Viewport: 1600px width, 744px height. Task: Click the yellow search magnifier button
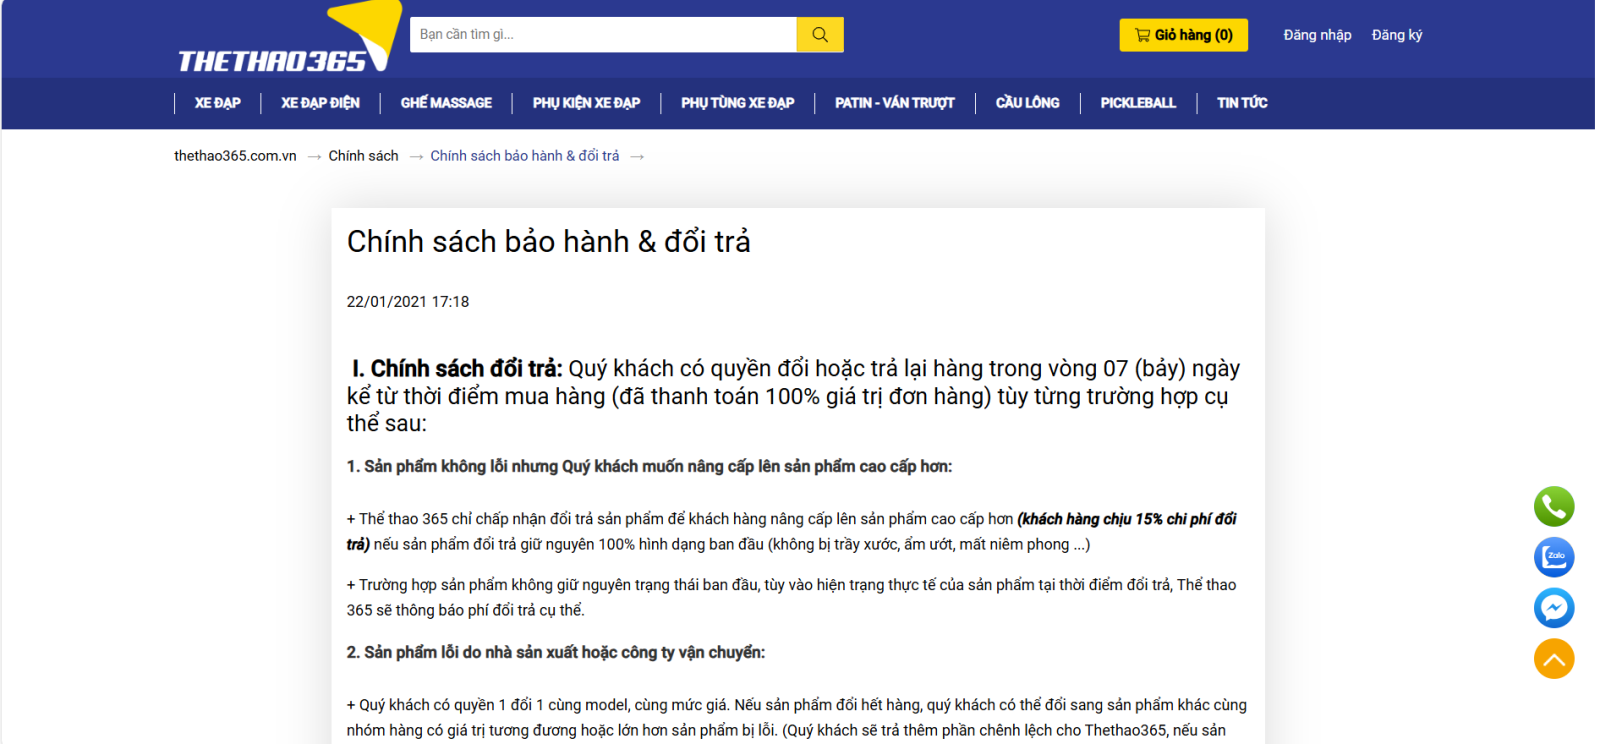[x=819, y=35]
